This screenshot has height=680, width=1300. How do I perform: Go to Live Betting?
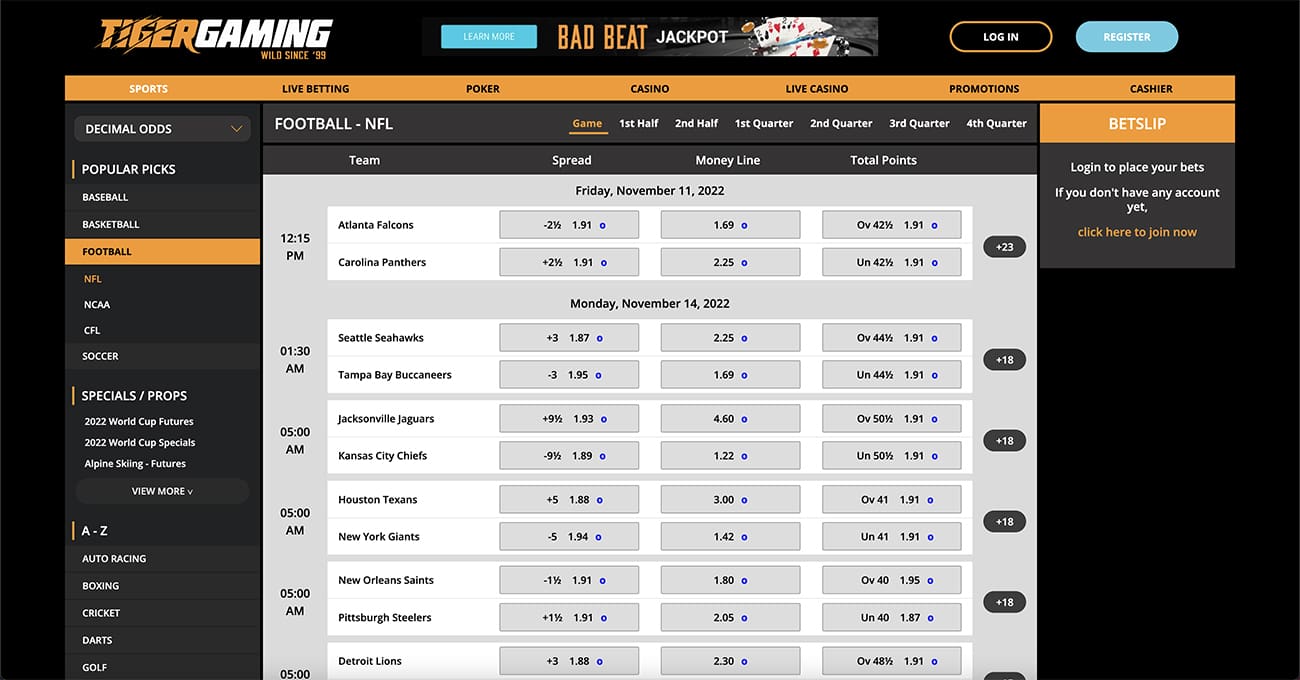pos(315,89)
